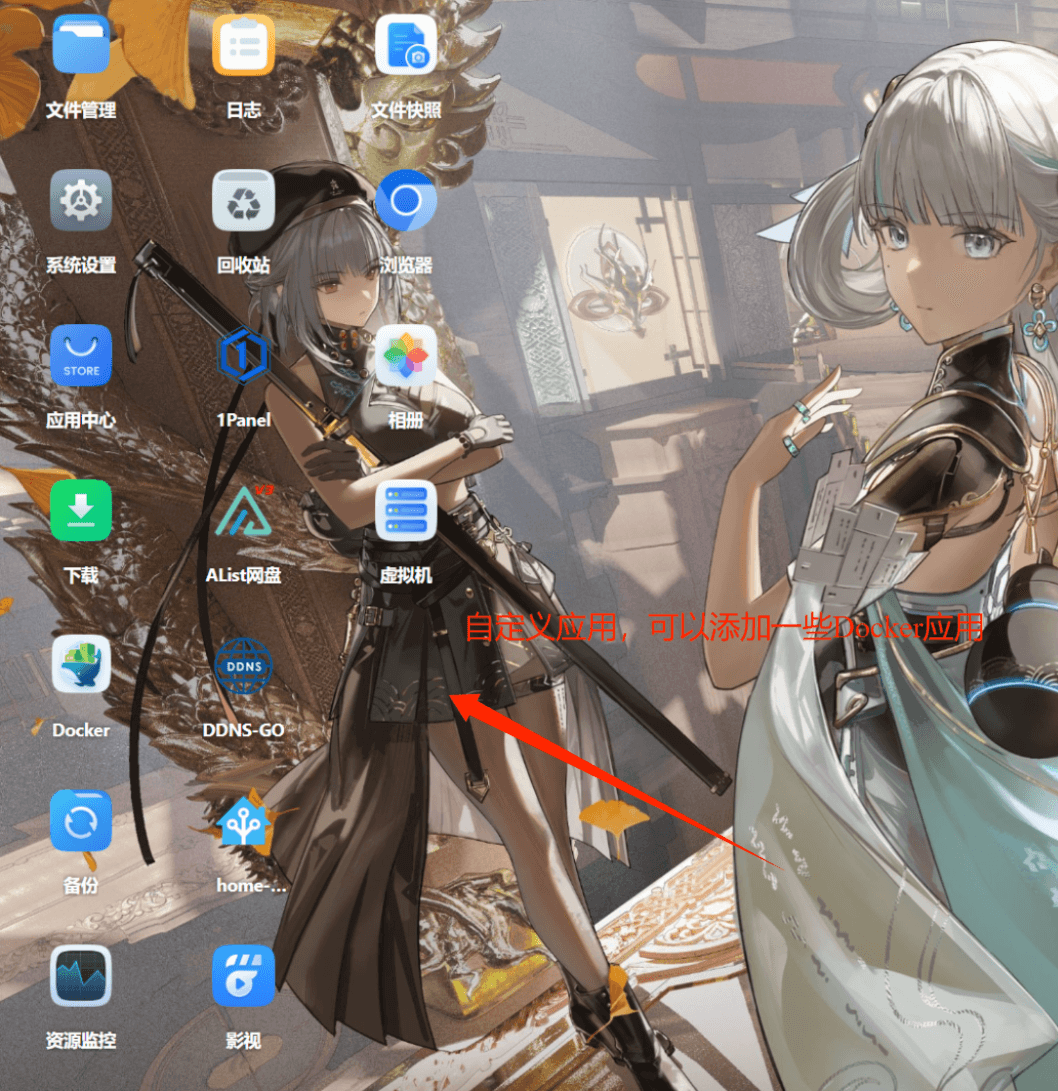Click the 资源监控 label text
Image resolution: width=1058 pixels, height=1091 pixels.
pyautogui.click(x=81, y=1040)
